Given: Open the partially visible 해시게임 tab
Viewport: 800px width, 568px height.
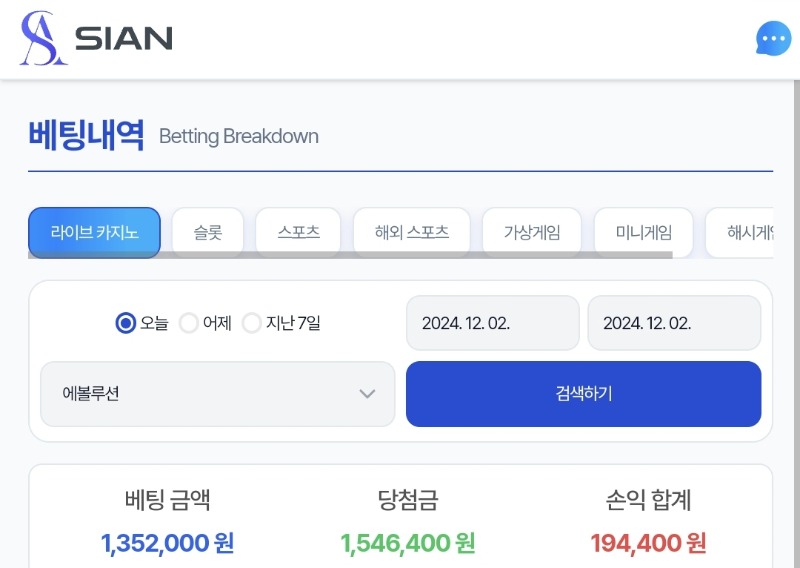Looking at the screenshot, I should 740,233.
